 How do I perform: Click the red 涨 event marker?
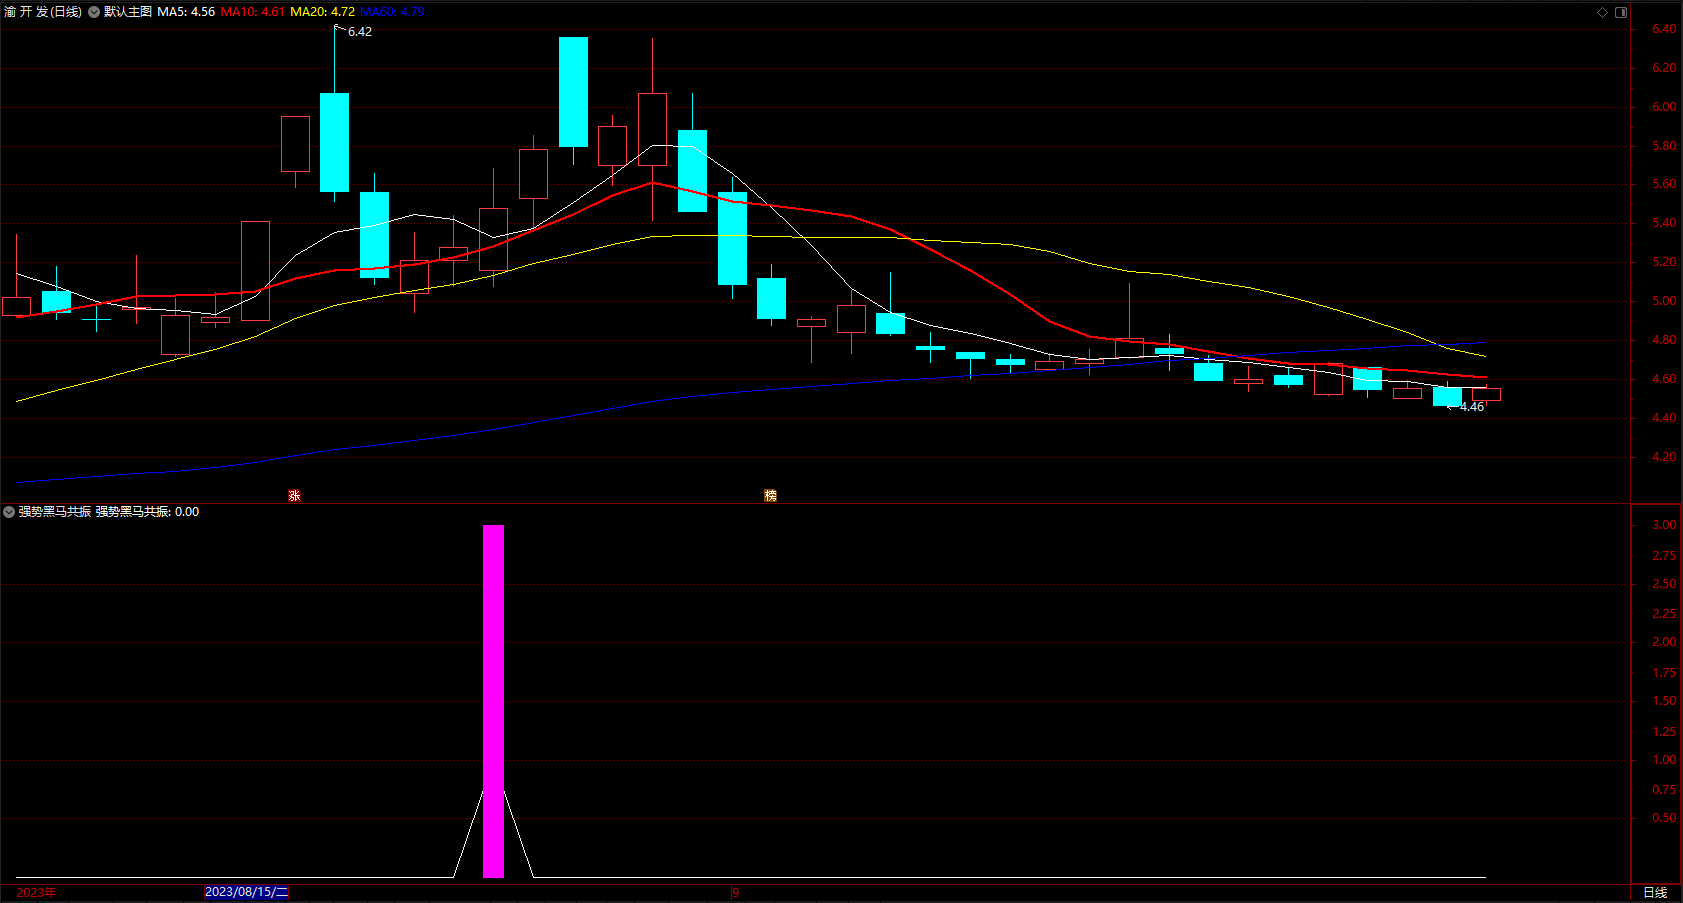(294, 495)
